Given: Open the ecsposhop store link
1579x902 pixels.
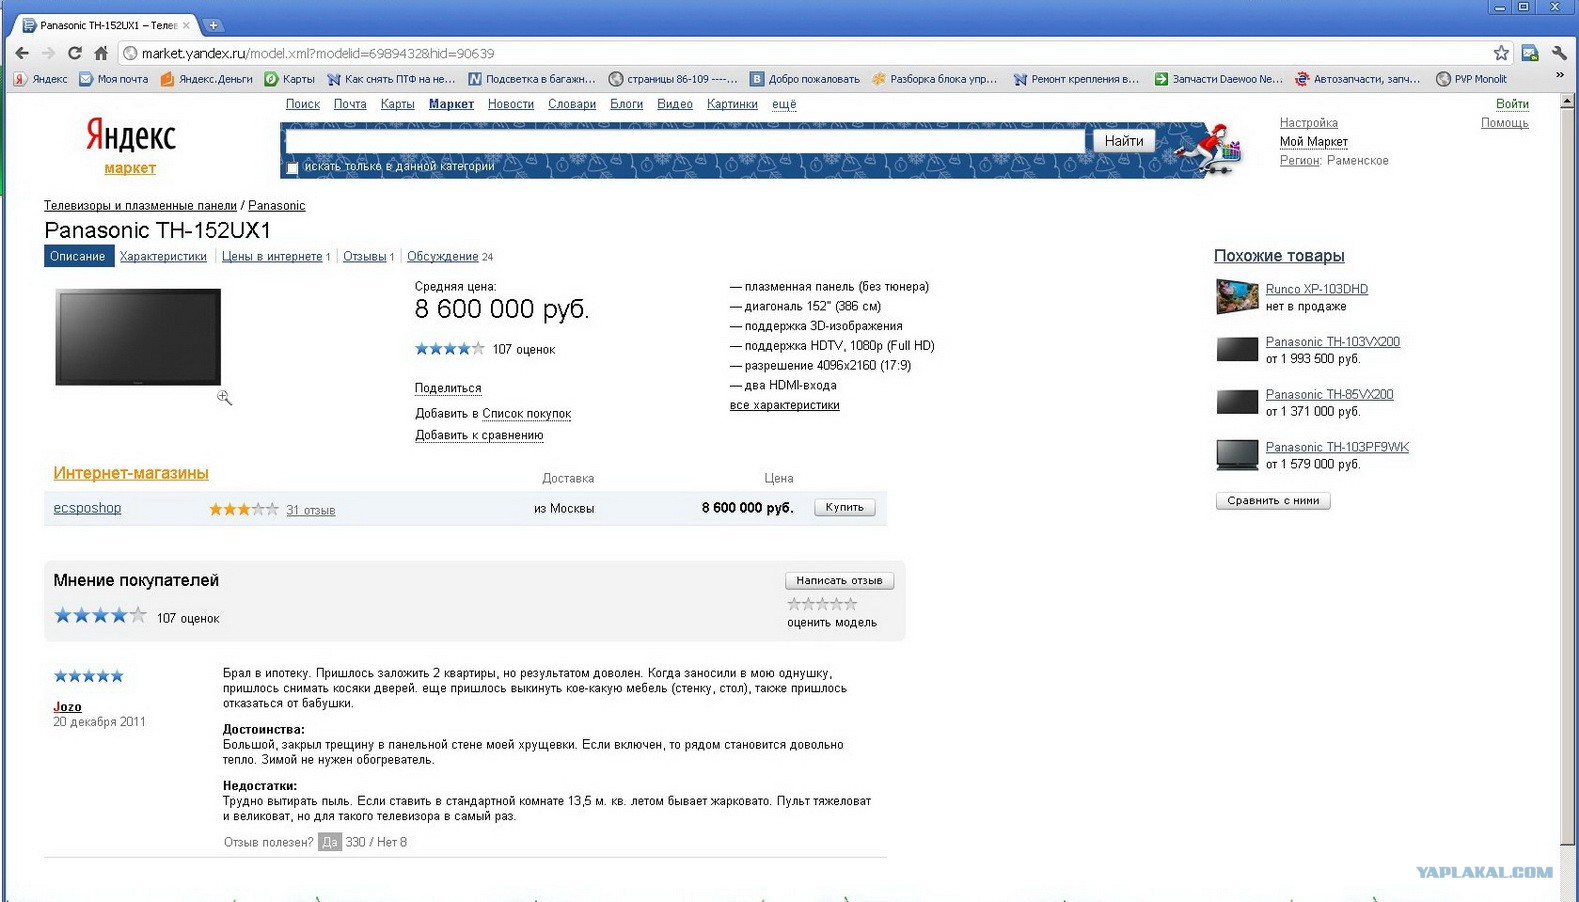Looking at the screenshot, I should [x=87, y=509].
